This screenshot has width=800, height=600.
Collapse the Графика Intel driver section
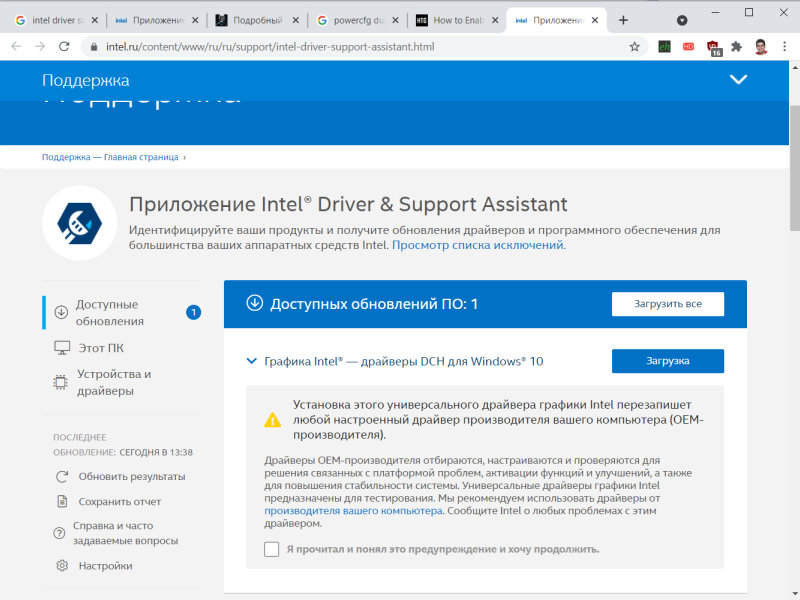pos(252,361)
